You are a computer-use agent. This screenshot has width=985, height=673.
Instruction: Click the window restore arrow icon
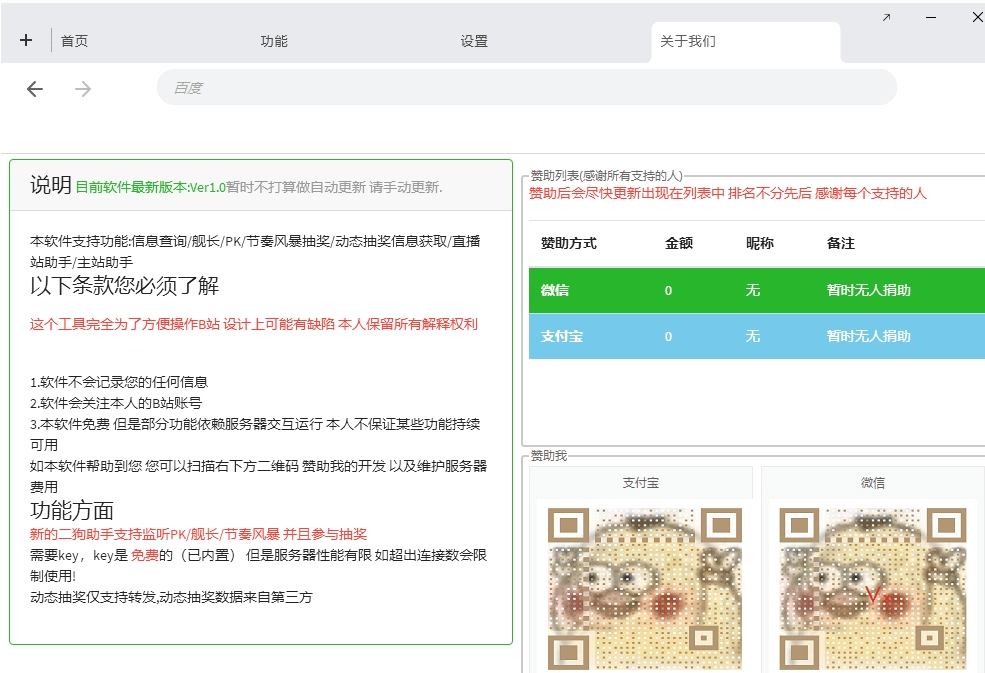pyautogui.click(x=886, y=18)
